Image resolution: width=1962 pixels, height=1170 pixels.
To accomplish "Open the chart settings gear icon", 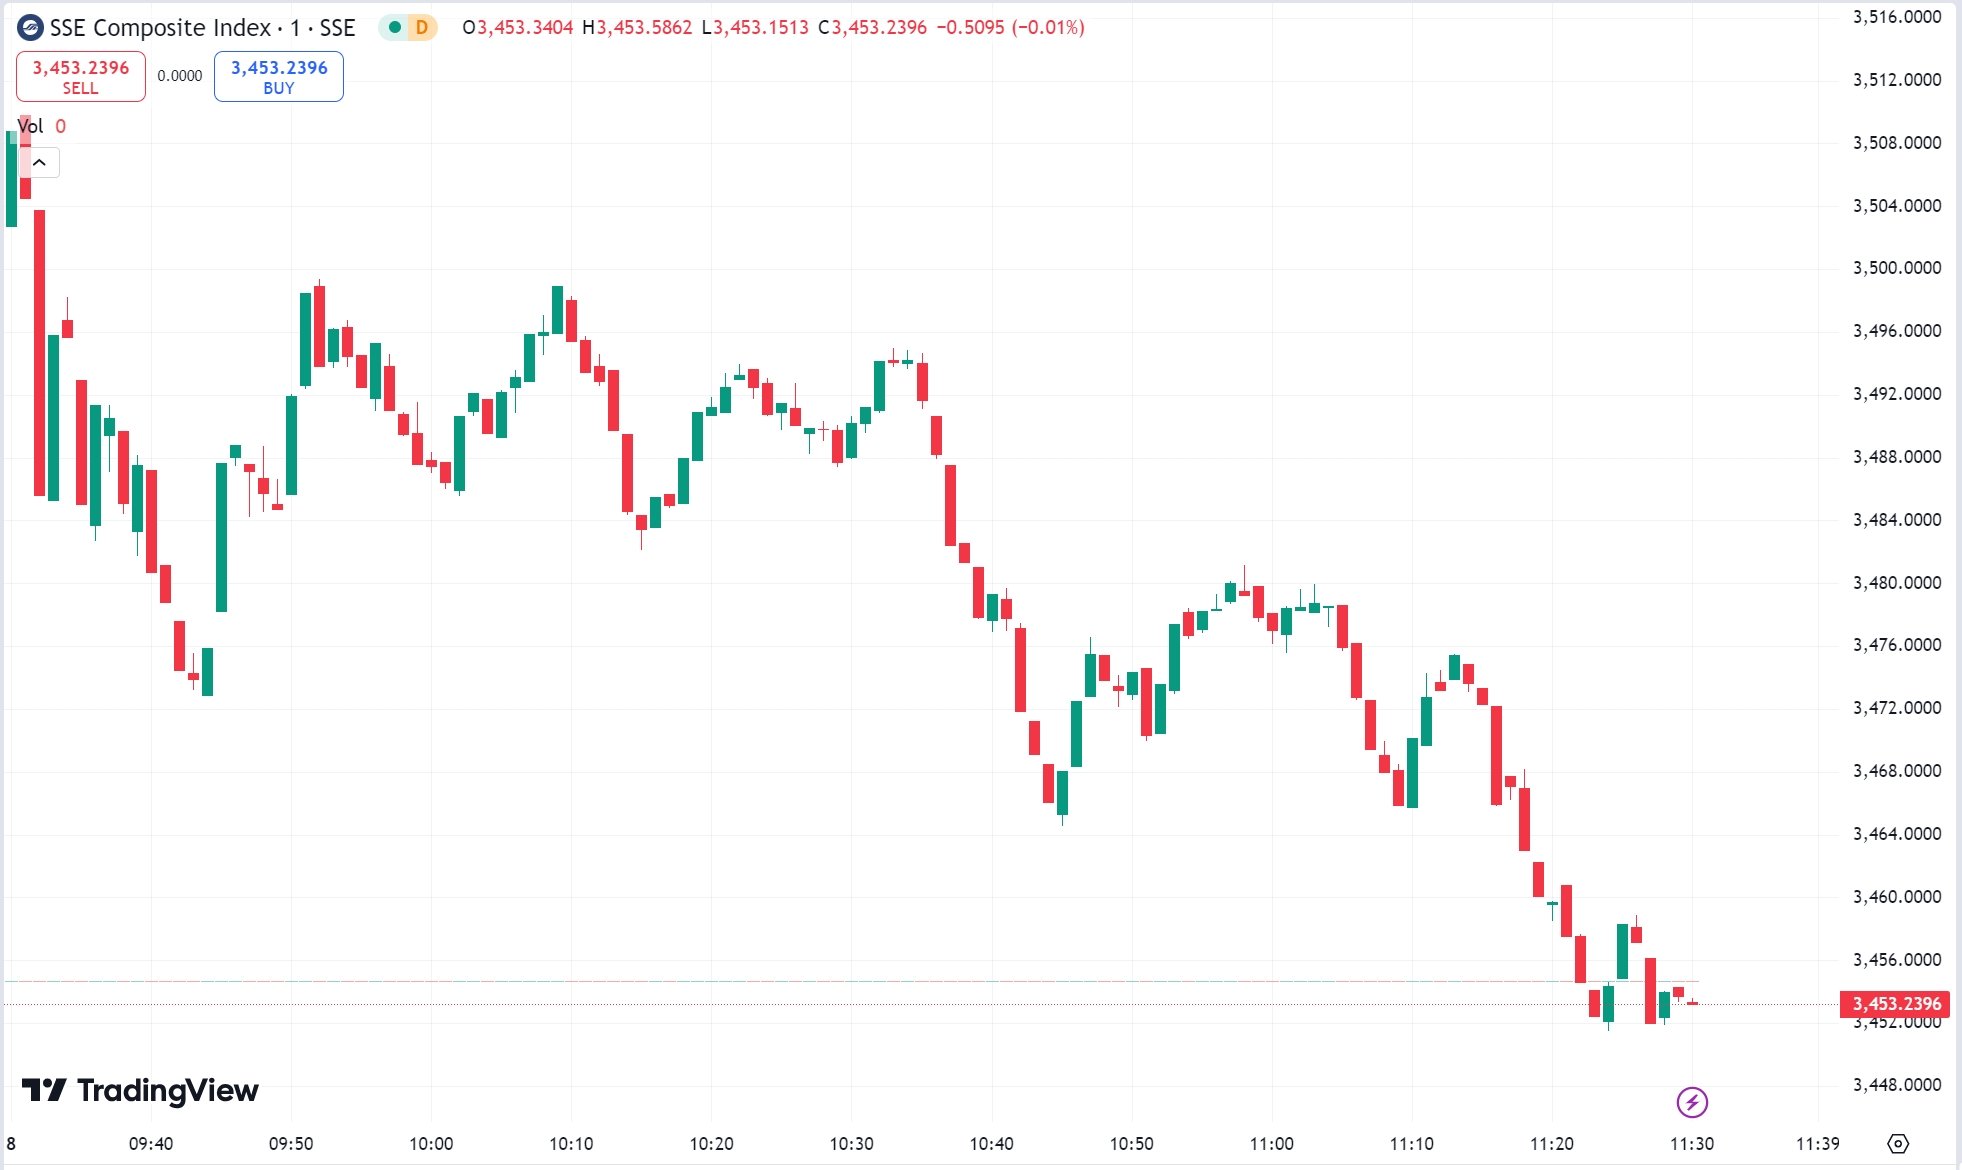I will click(1898, 1143).
